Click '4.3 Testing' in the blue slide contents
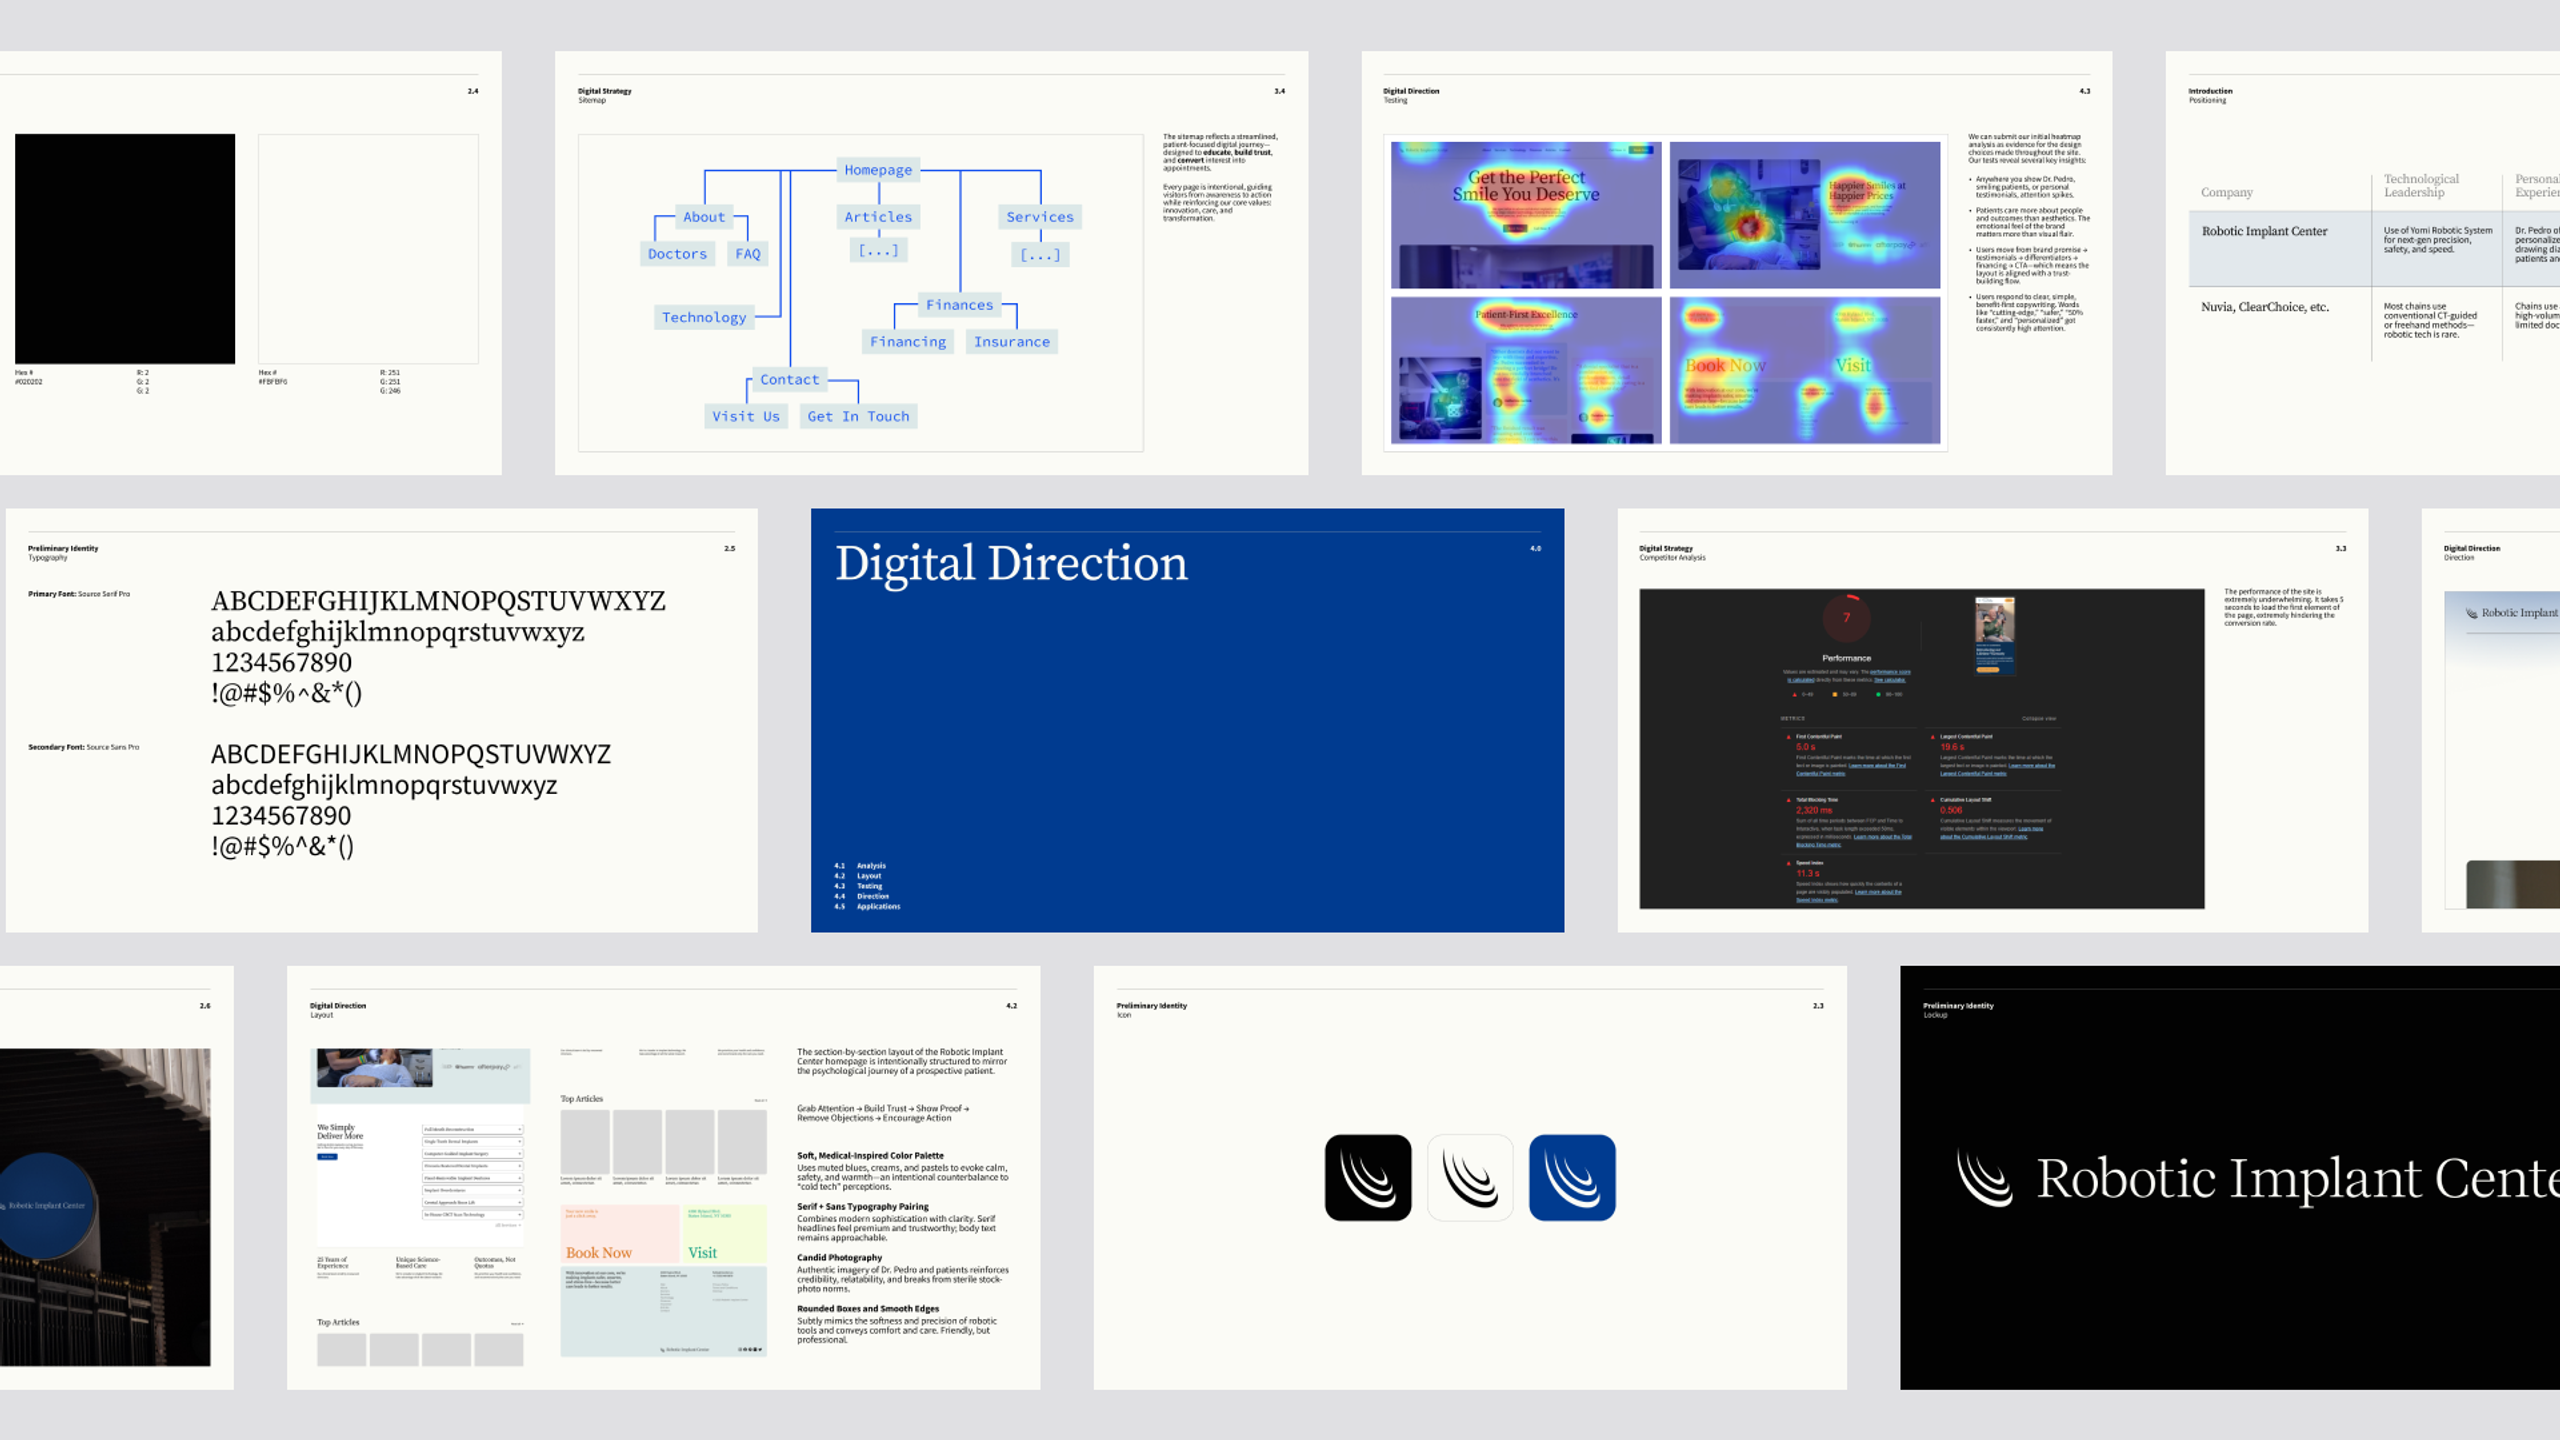2560x1440 pixels. coord(859,886)
